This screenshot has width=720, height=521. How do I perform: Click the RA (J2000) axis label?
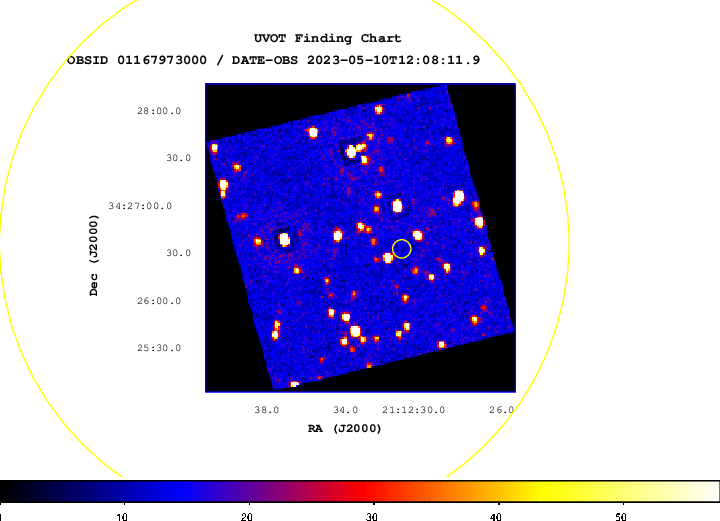(344, 428)
